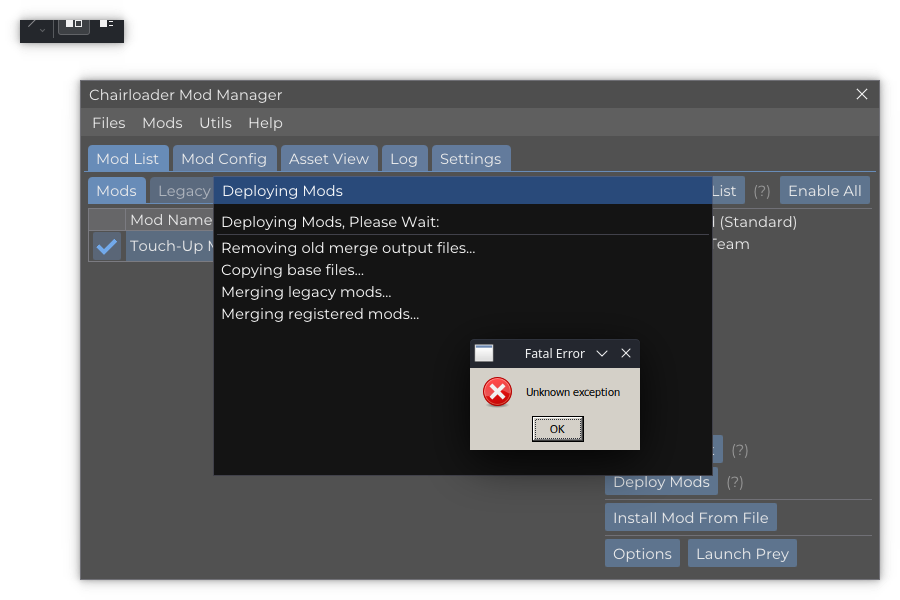The width and height of the screenshot is (900, 600).
Task: Switch to the Asset View tab
Action: coord(328,158)
